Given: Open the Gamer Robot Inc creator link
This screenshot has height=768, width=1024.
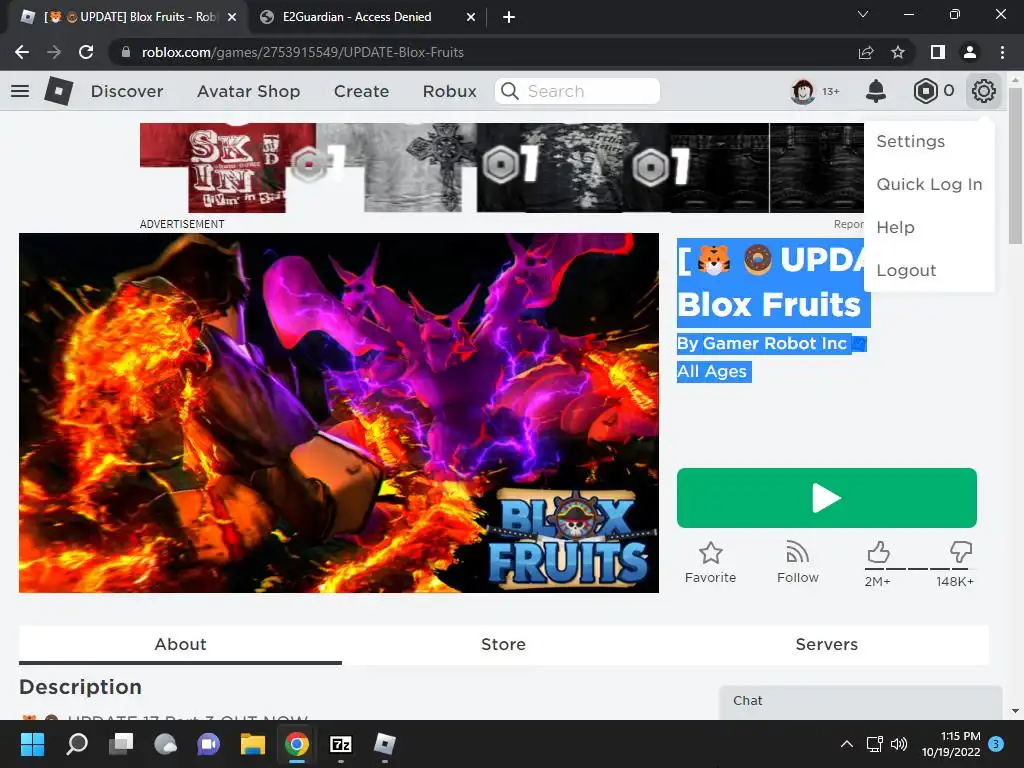Looking at the screenshot, I should point(775,344).
